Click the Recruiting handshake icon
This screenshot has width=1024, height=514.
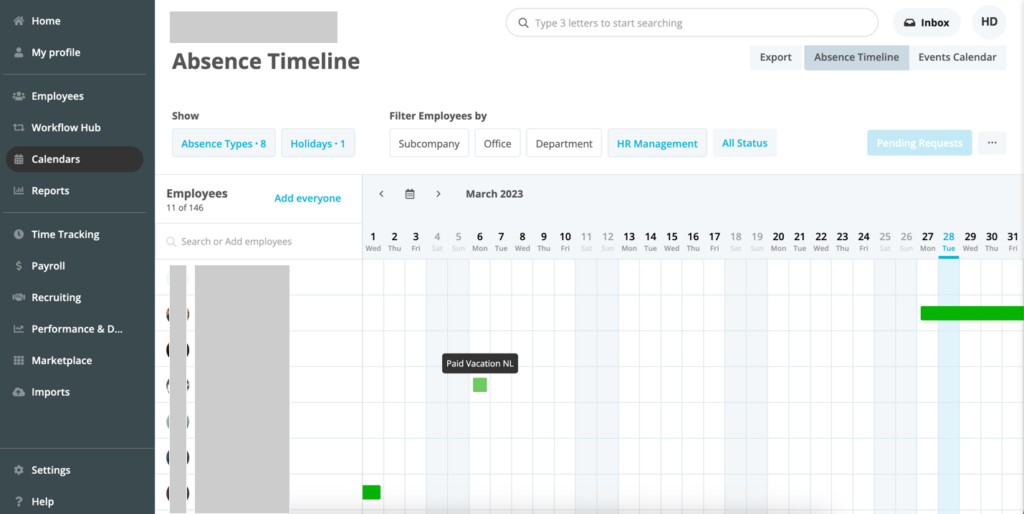tap(19, 297)
